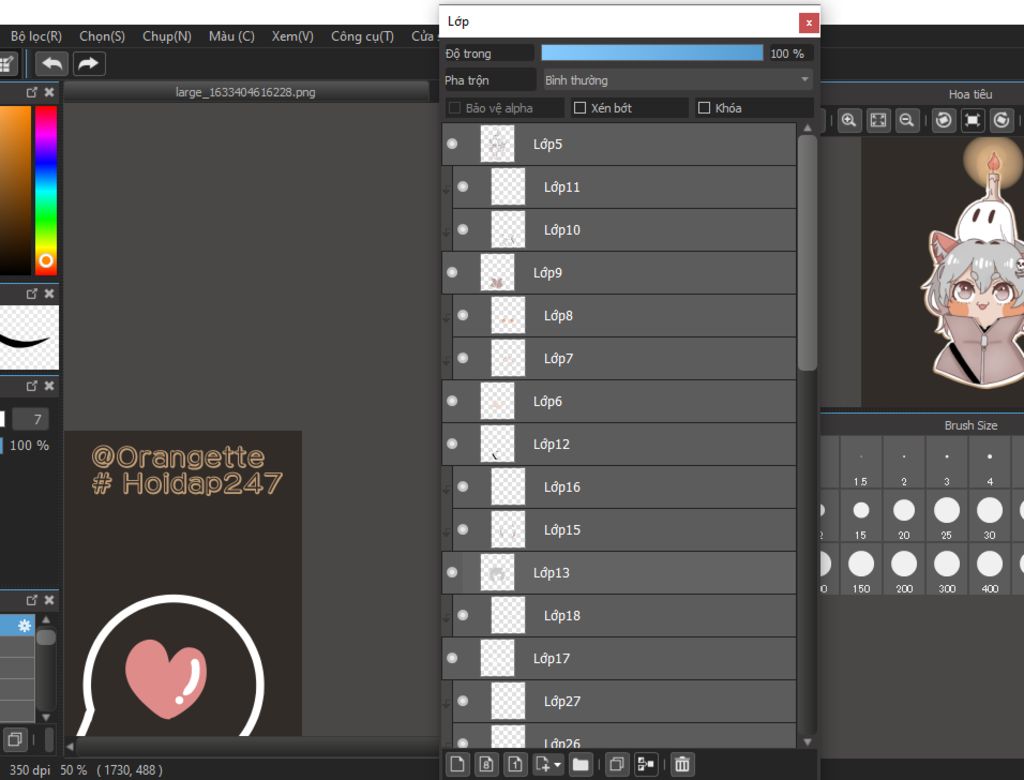The width and height of the screenshot is (1024, 780).
Task: Hide the Lớp11 layer
Action: (x=463, y=187)
